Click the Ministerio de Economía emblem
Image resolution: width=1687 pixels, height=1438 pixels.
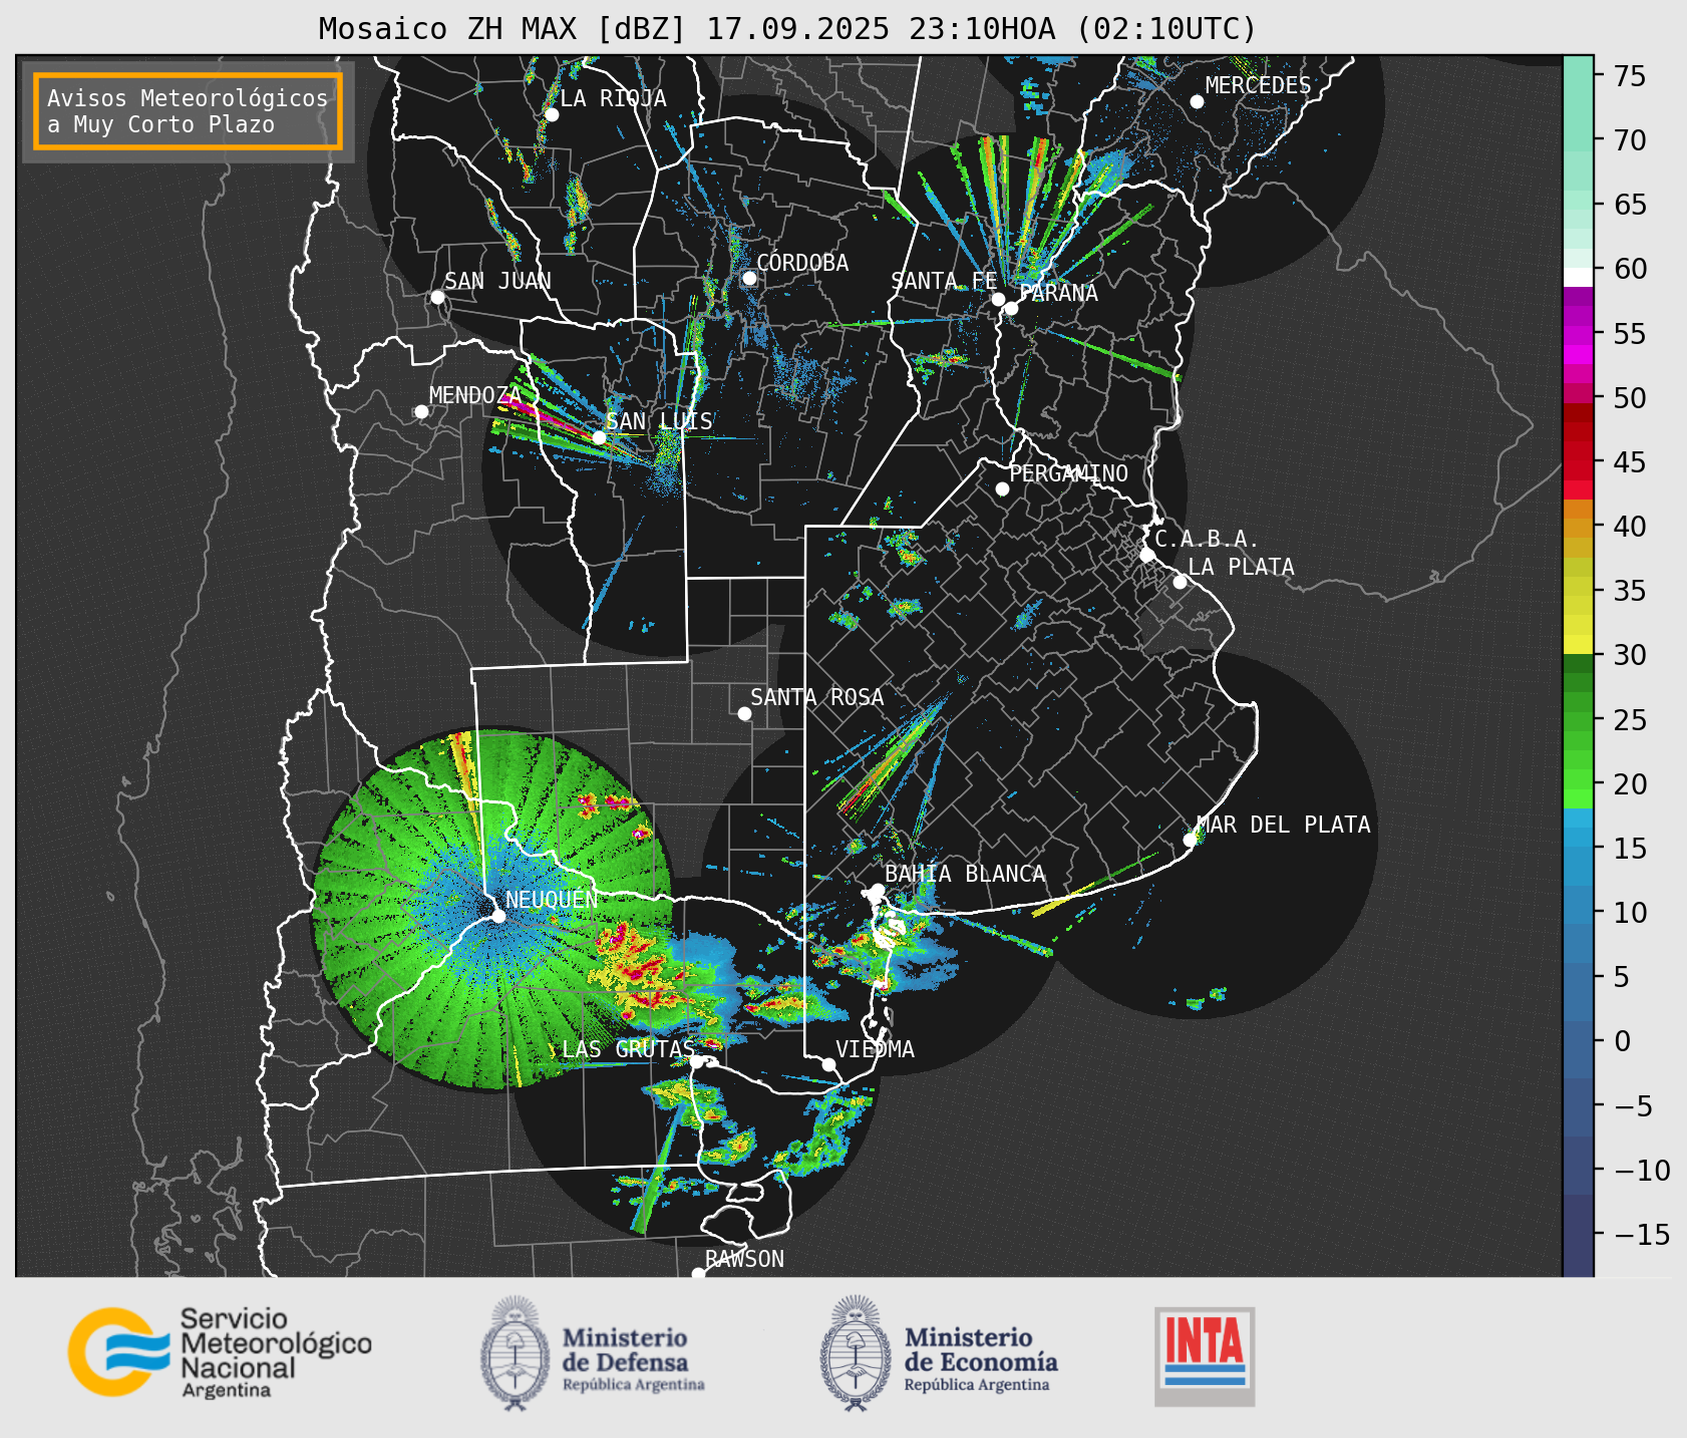(x=856, y=1353)
